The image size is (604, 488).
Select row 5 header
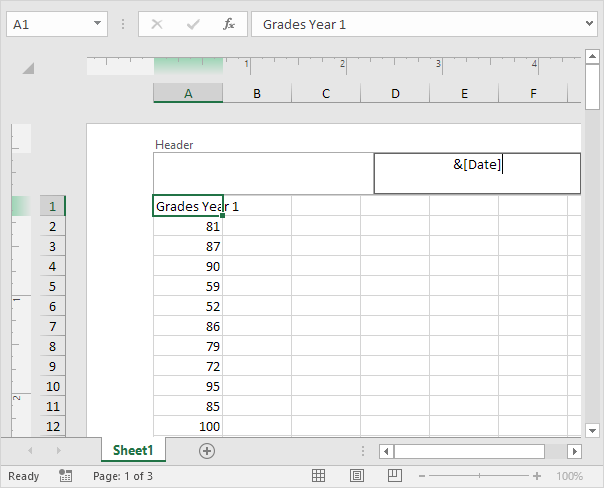(52, 286)
